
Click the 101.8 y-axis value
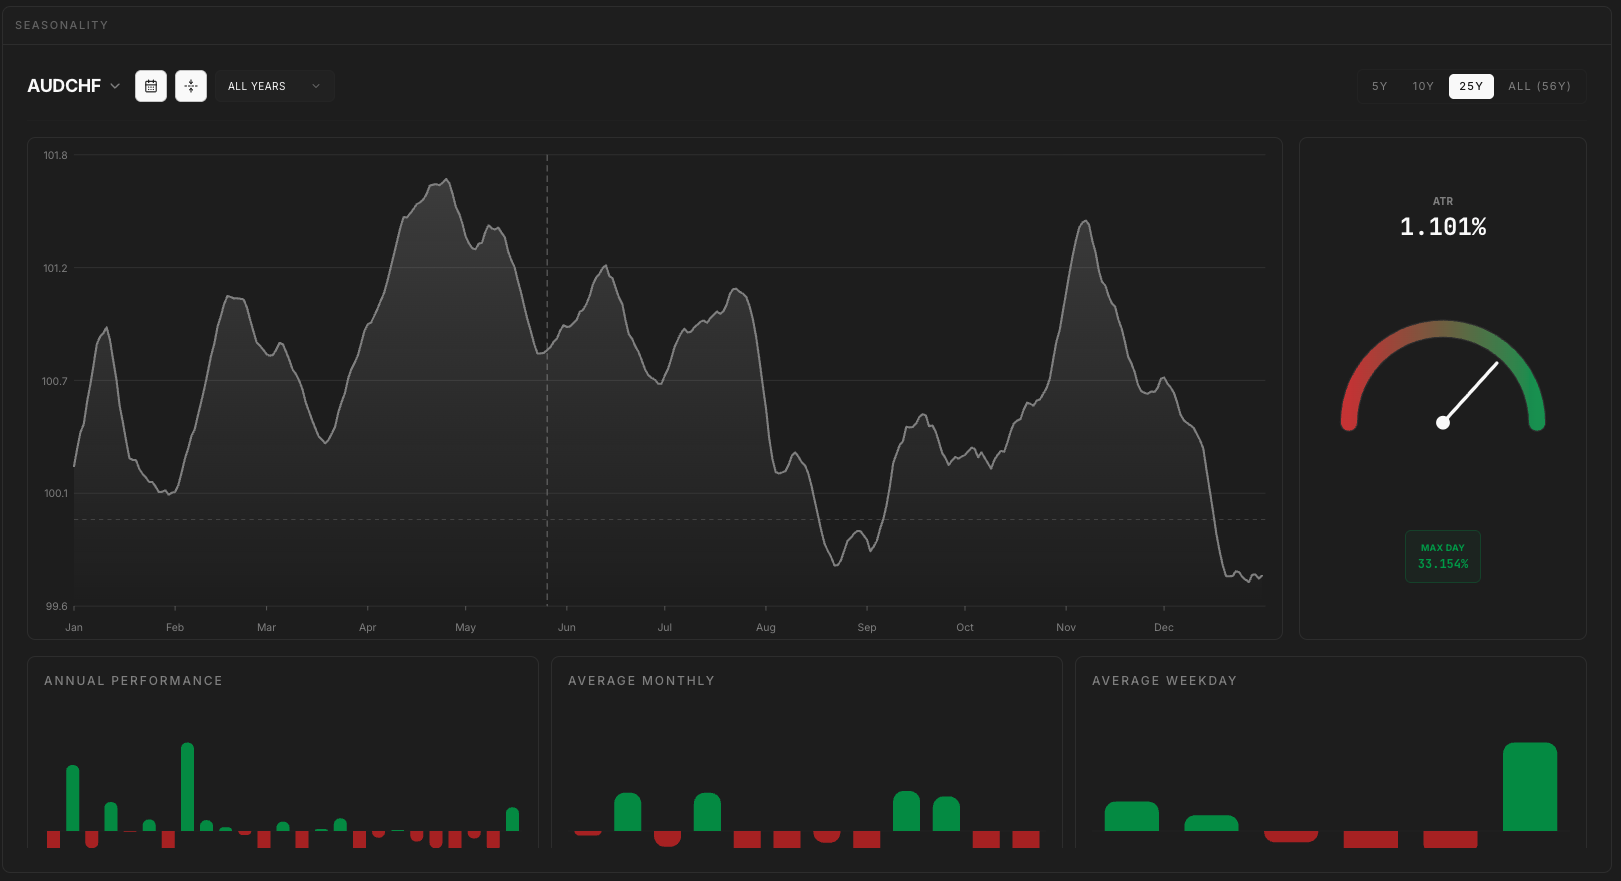pos(56,156)
